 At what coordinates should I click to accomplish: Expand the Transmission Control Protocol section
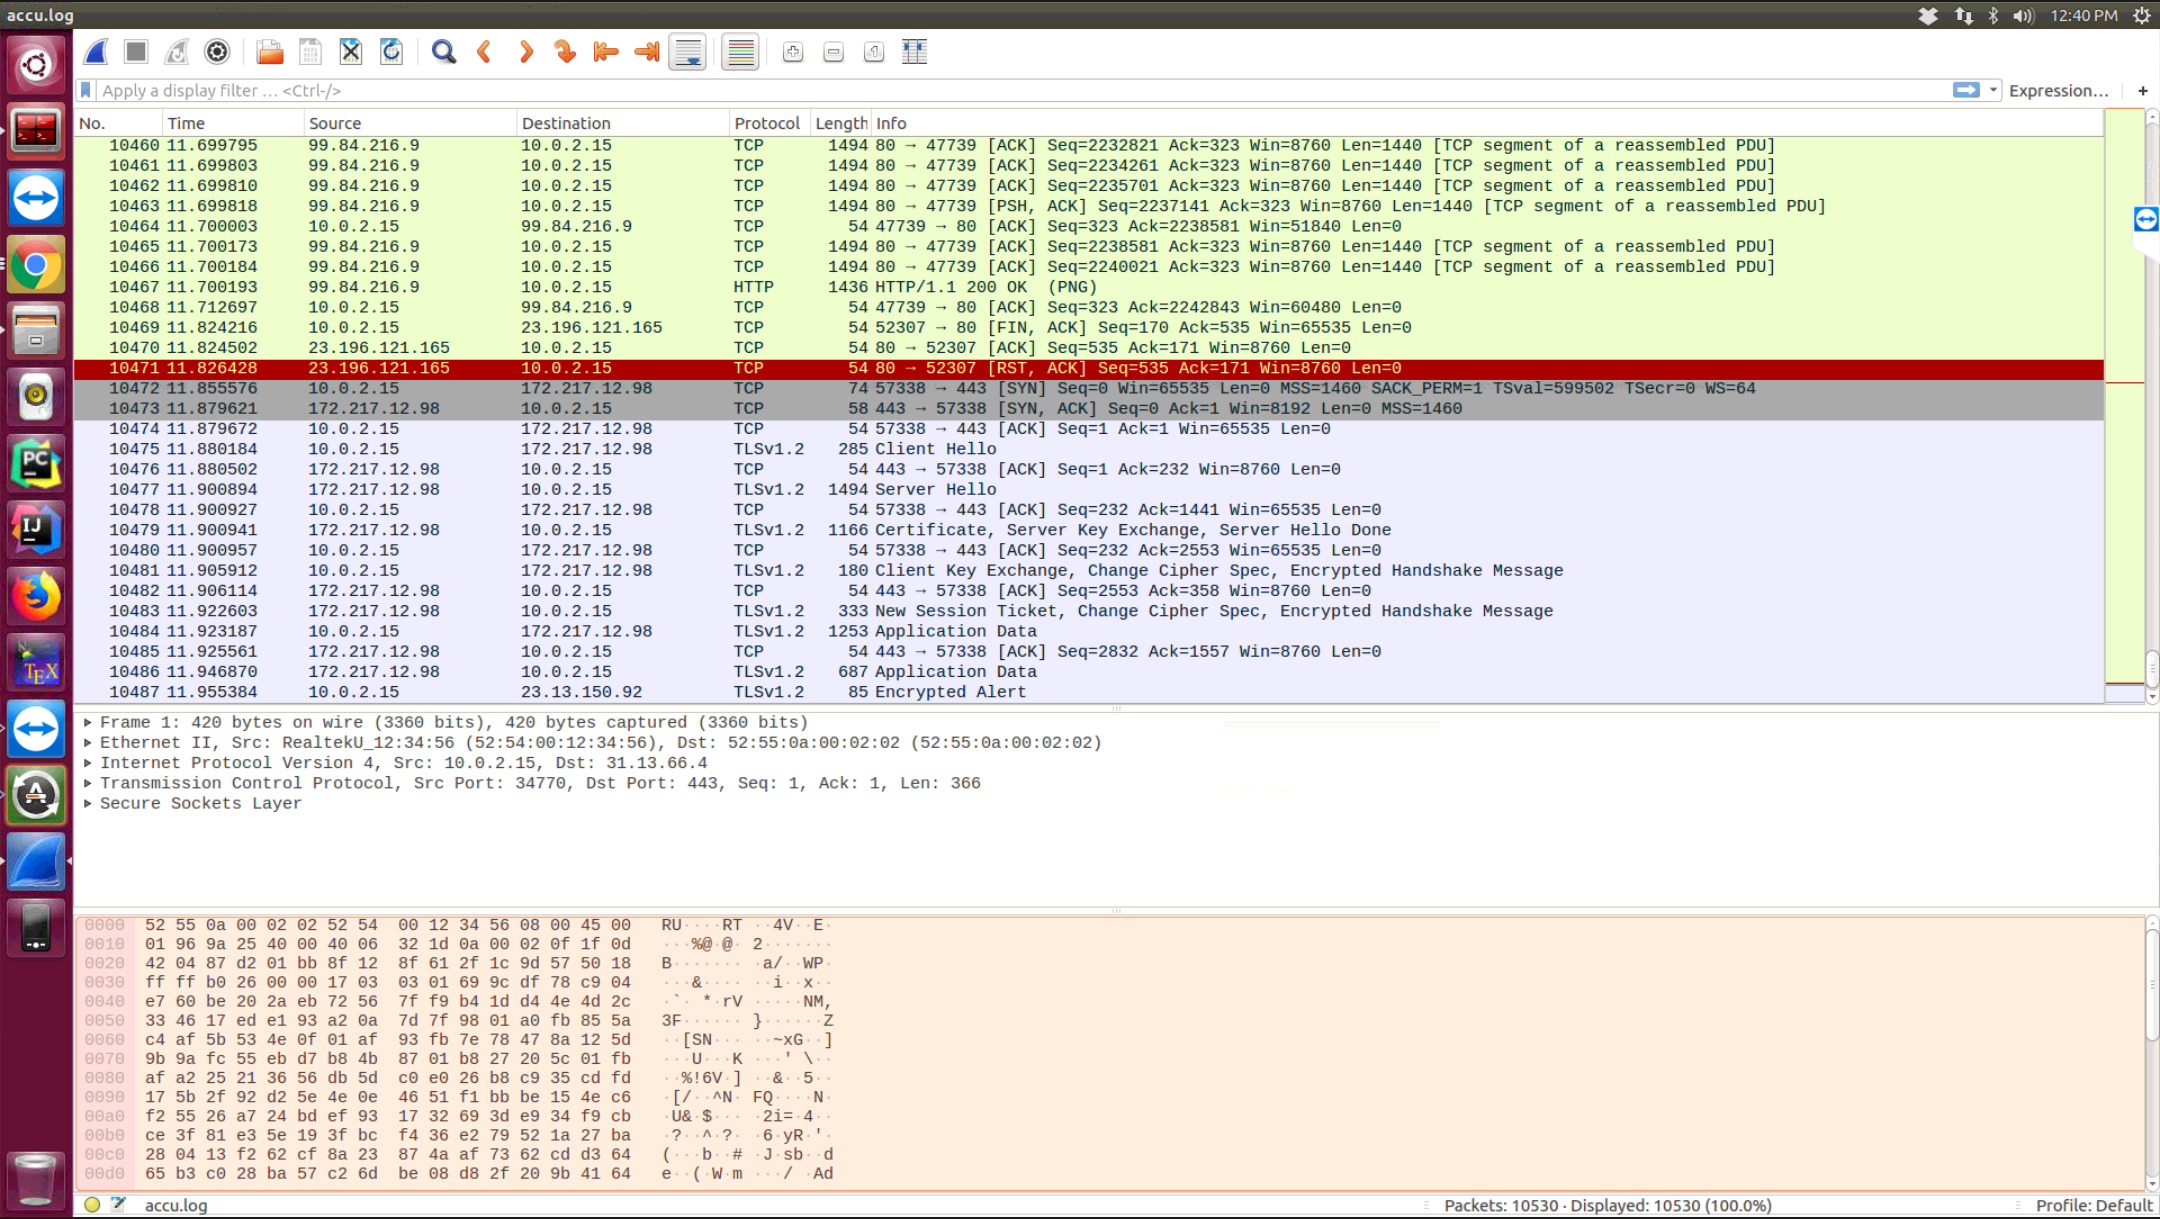88,783
